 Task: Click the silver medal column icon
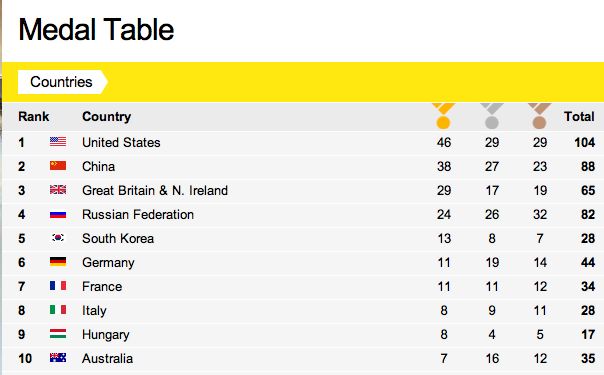coord(492,116)
